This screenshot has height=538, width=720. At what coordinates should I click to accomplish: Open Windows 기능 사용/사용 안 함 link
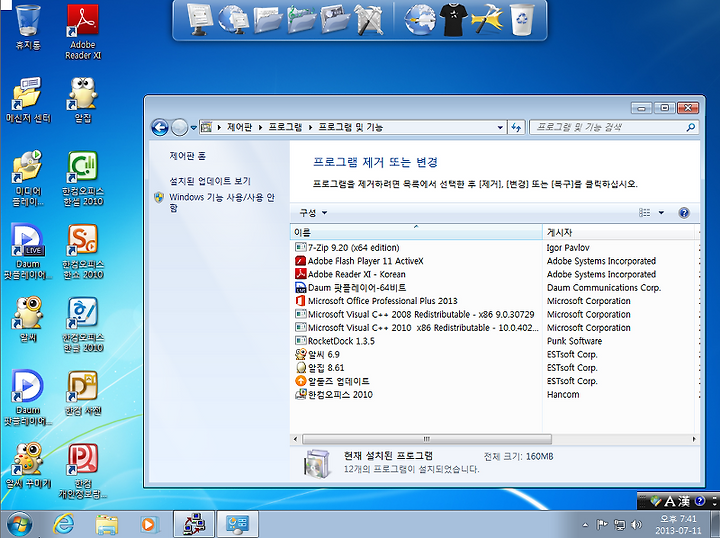(x=222, y=202)
